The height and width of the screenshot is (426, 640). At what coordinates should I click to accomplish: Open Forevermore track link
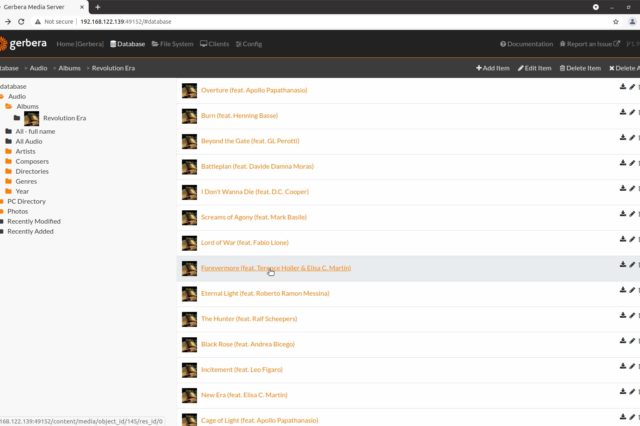click(x=276, y=268)
